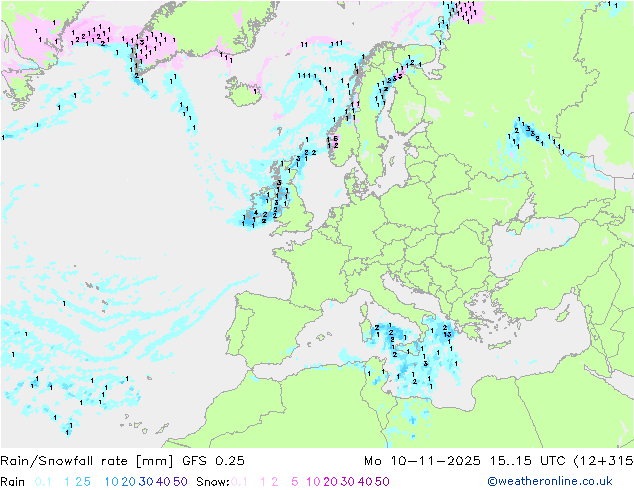
Task: Click the '15..15 UTC' time label
Action: tap(527, 461)
